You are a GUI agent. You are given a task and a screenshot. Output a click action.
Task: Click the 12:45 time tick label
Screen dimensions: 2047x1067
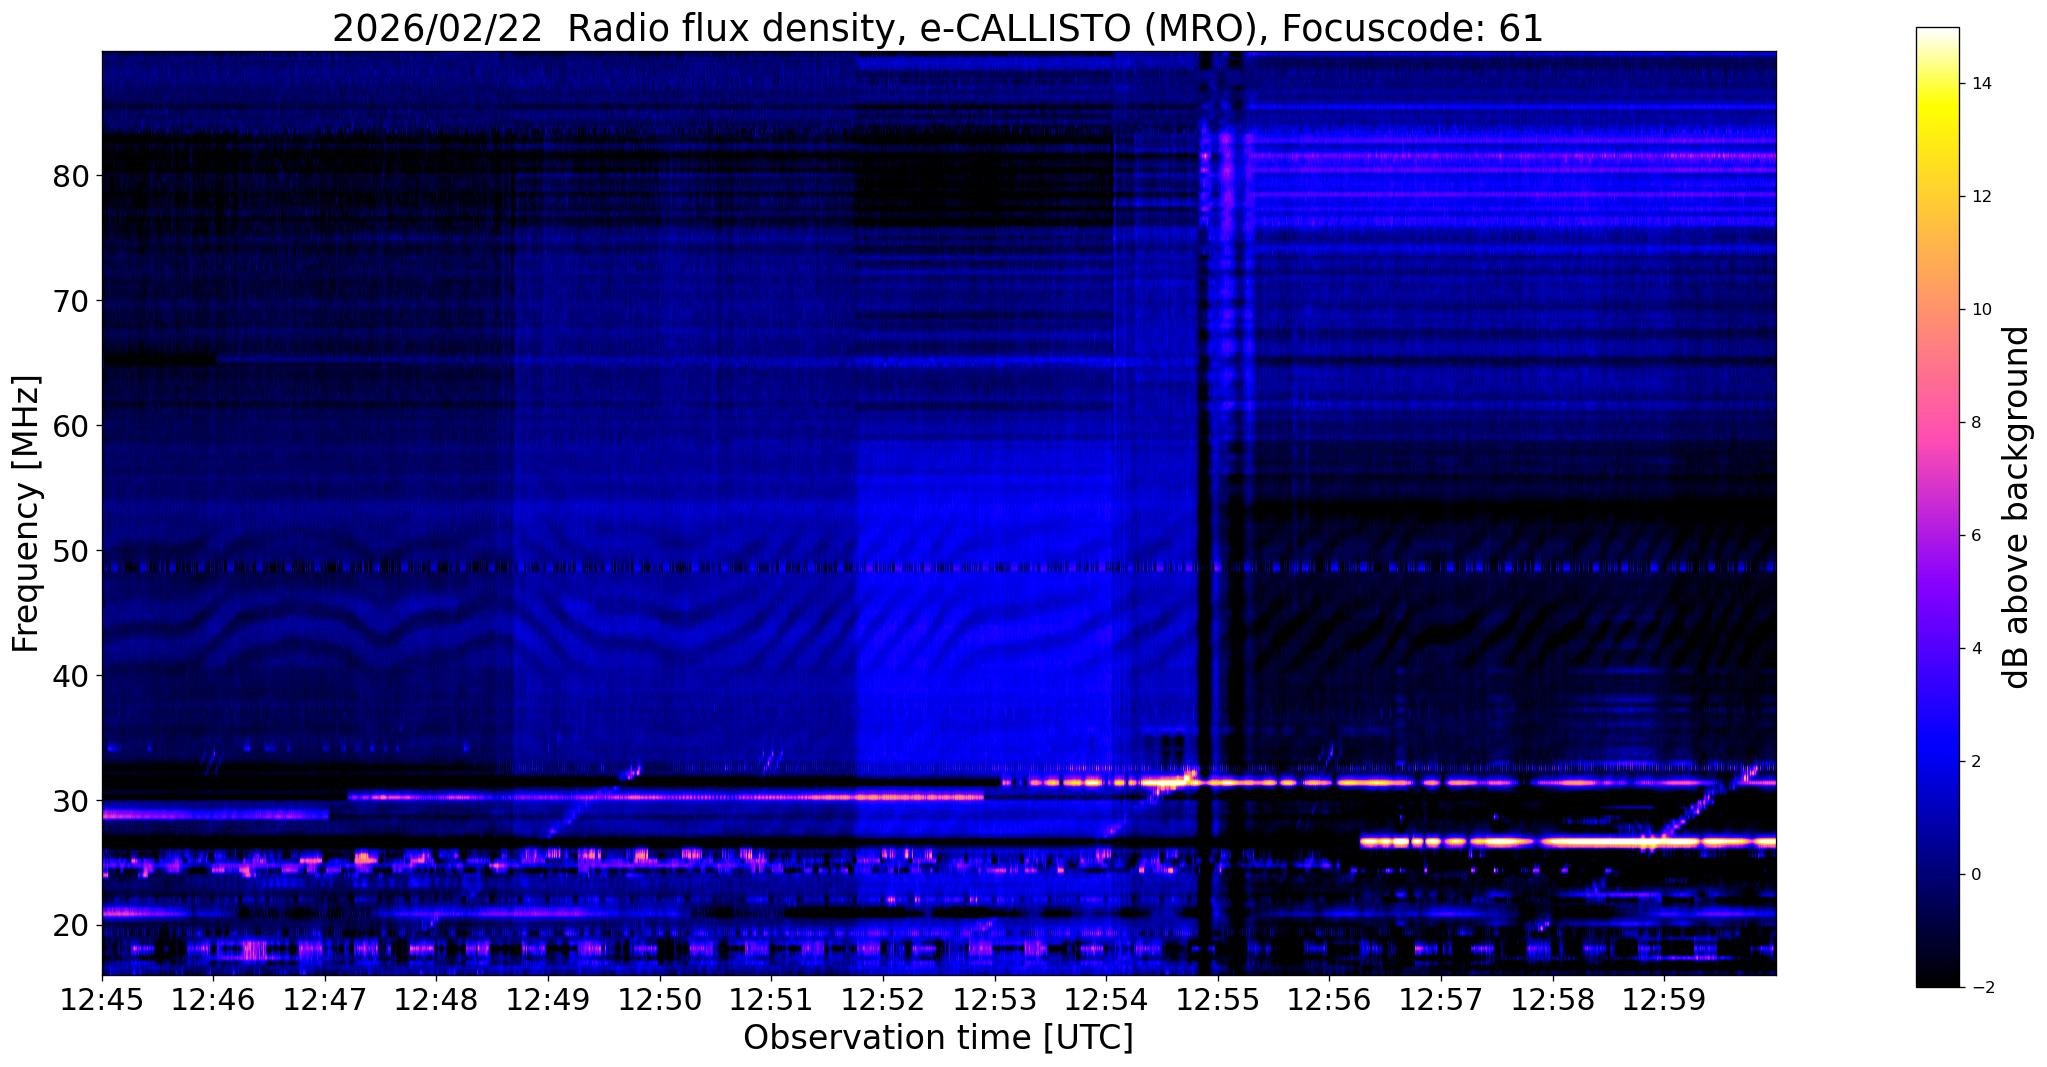(102, 1000)
